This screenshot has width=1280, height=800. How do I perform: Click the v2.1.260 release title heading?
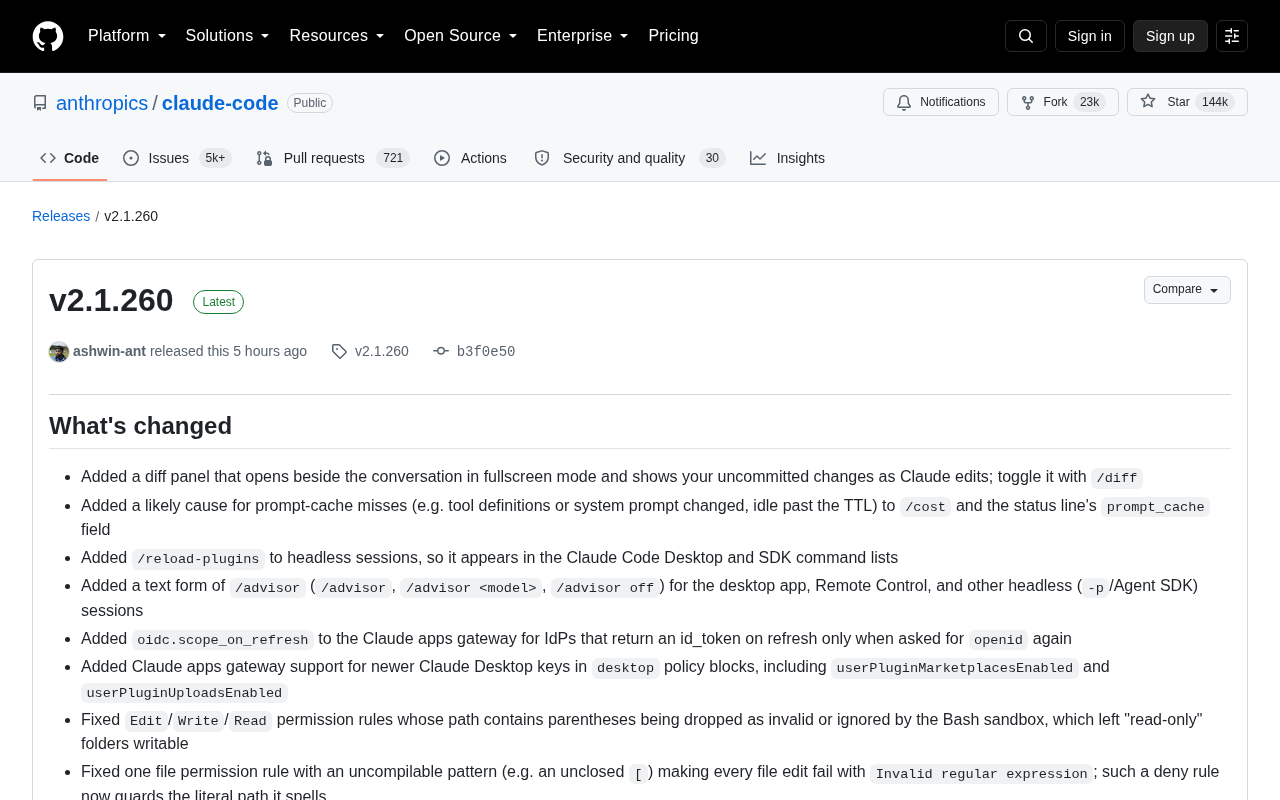[x=111, y=300]
